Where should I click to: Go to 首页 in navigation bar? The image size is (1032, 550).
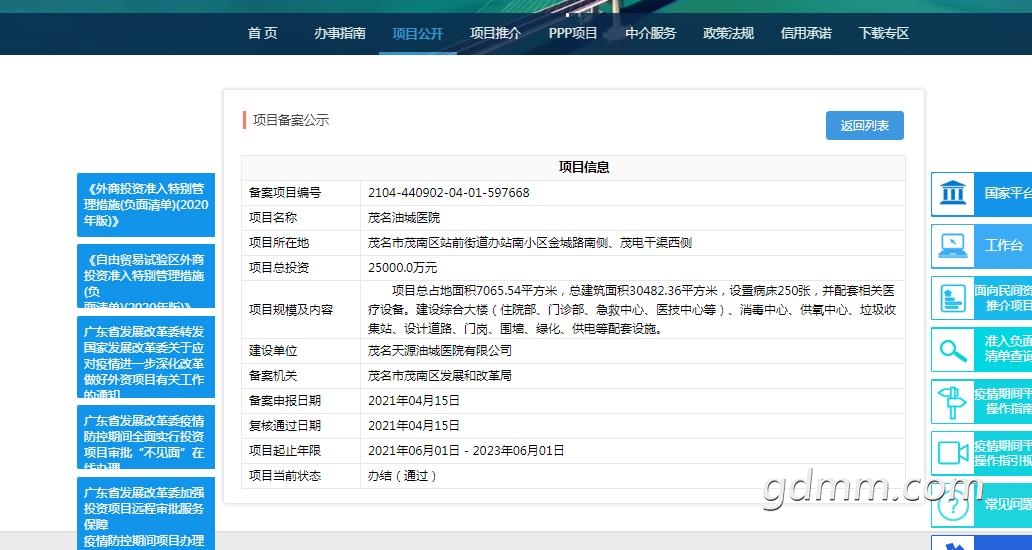coord(262,33)
